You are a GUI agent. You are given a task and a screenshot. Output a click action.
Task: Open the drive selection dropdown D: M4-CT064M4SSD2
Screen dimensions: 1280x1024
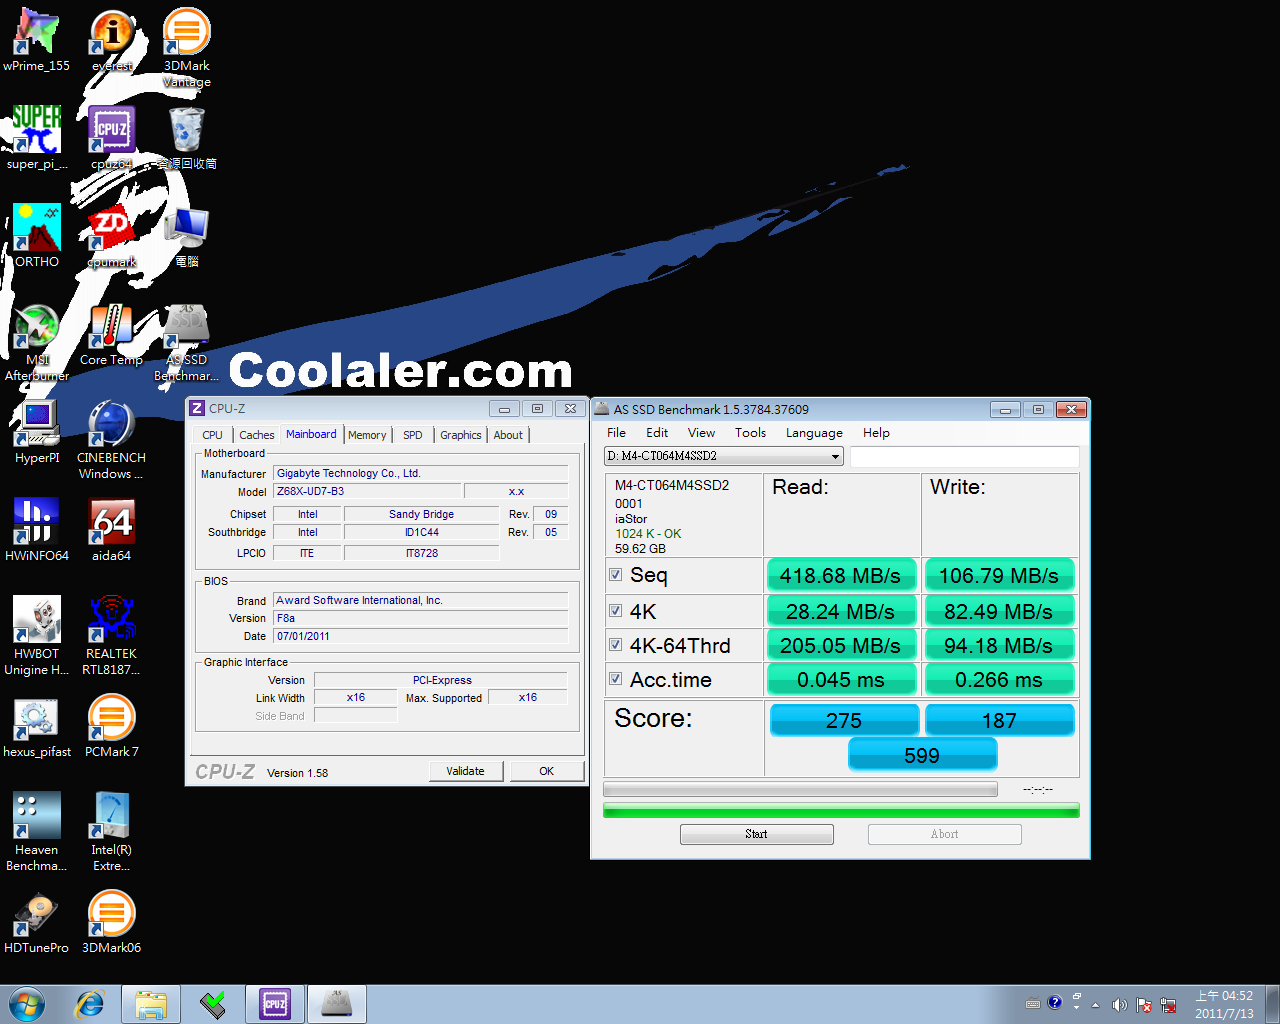[724, 456]
